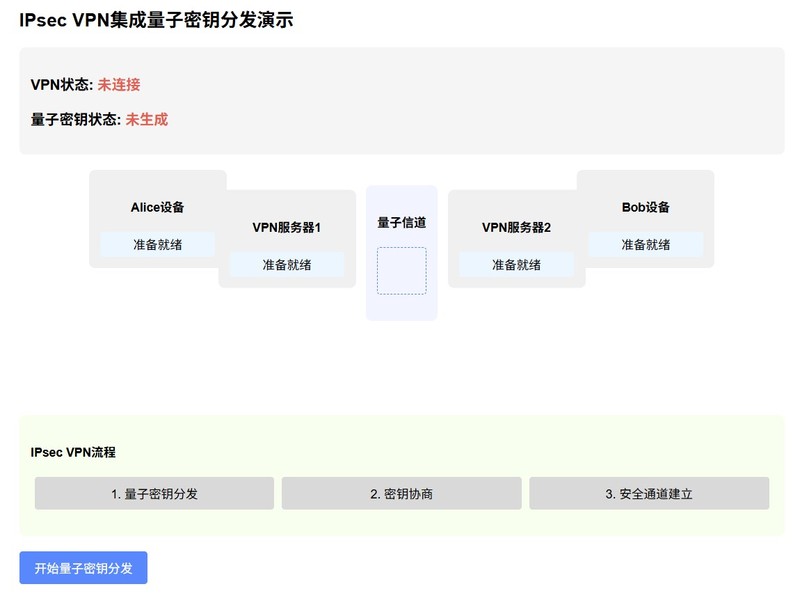Click the 量子密钥状态: label
The image size is (800, 598).
click(x=76, y=119)
